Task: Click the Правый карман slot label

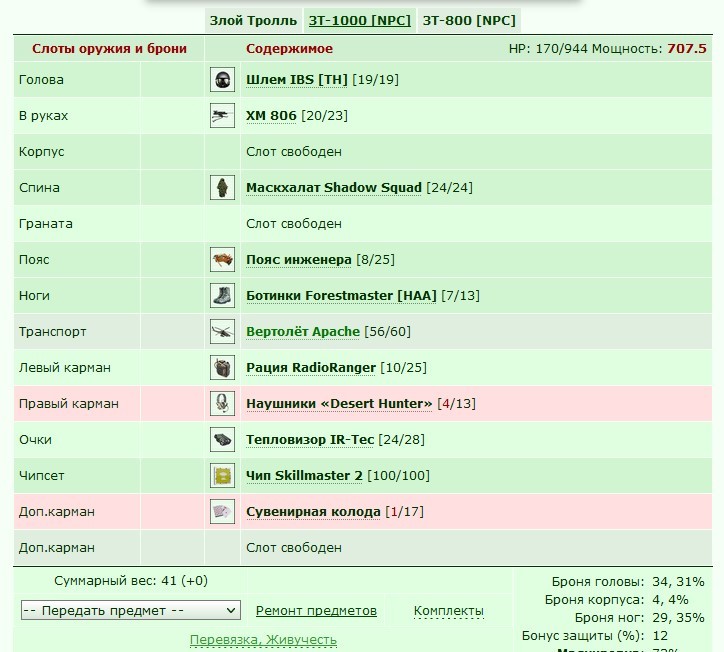Action: click(x=69, y=404)
